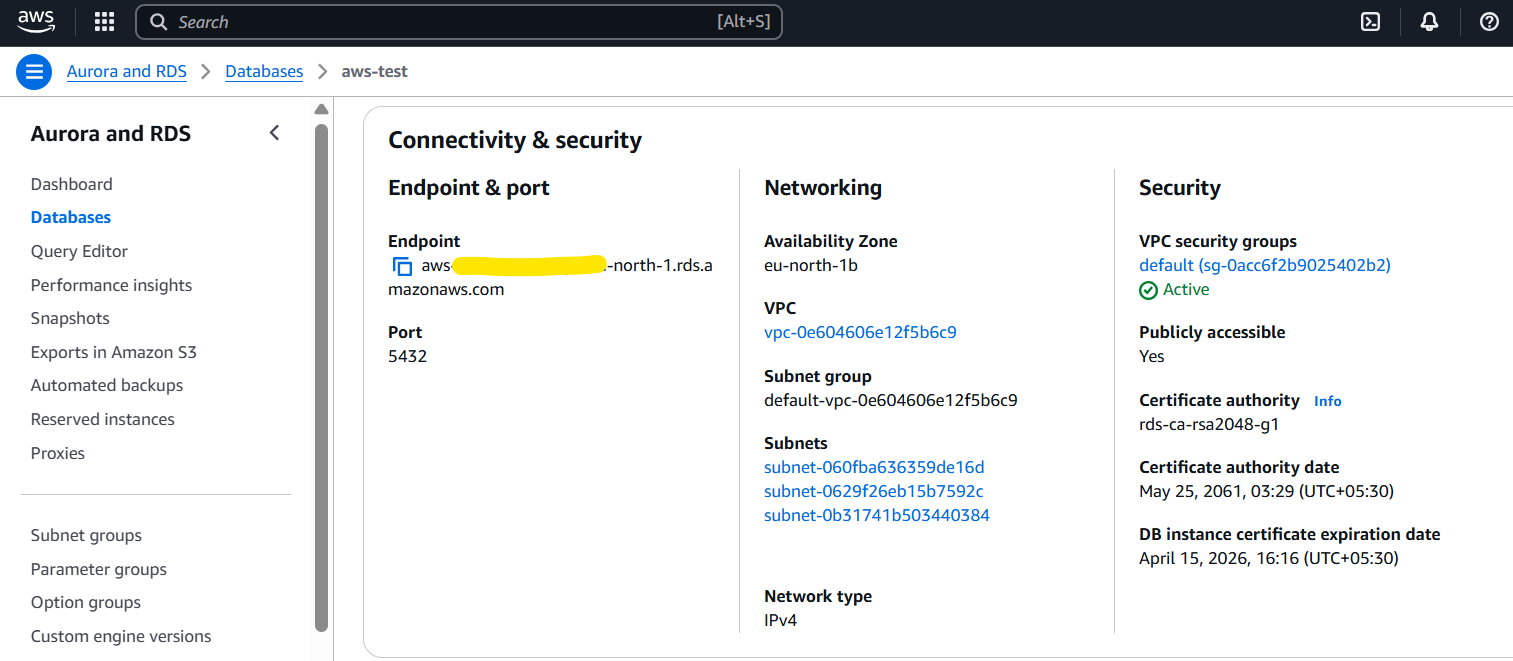The width and height of the screenshot is (1513, 661).
Task: Copy the endpoint with the copy icon
Action: click(402, 266)
